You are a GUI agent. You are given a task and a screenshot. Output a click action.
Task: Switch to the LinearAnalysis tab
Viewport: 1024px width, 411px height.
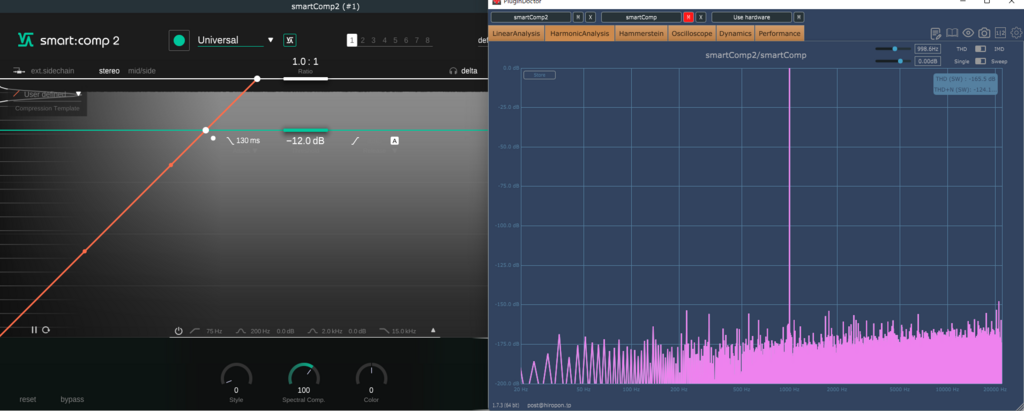(x=517, y=33)
